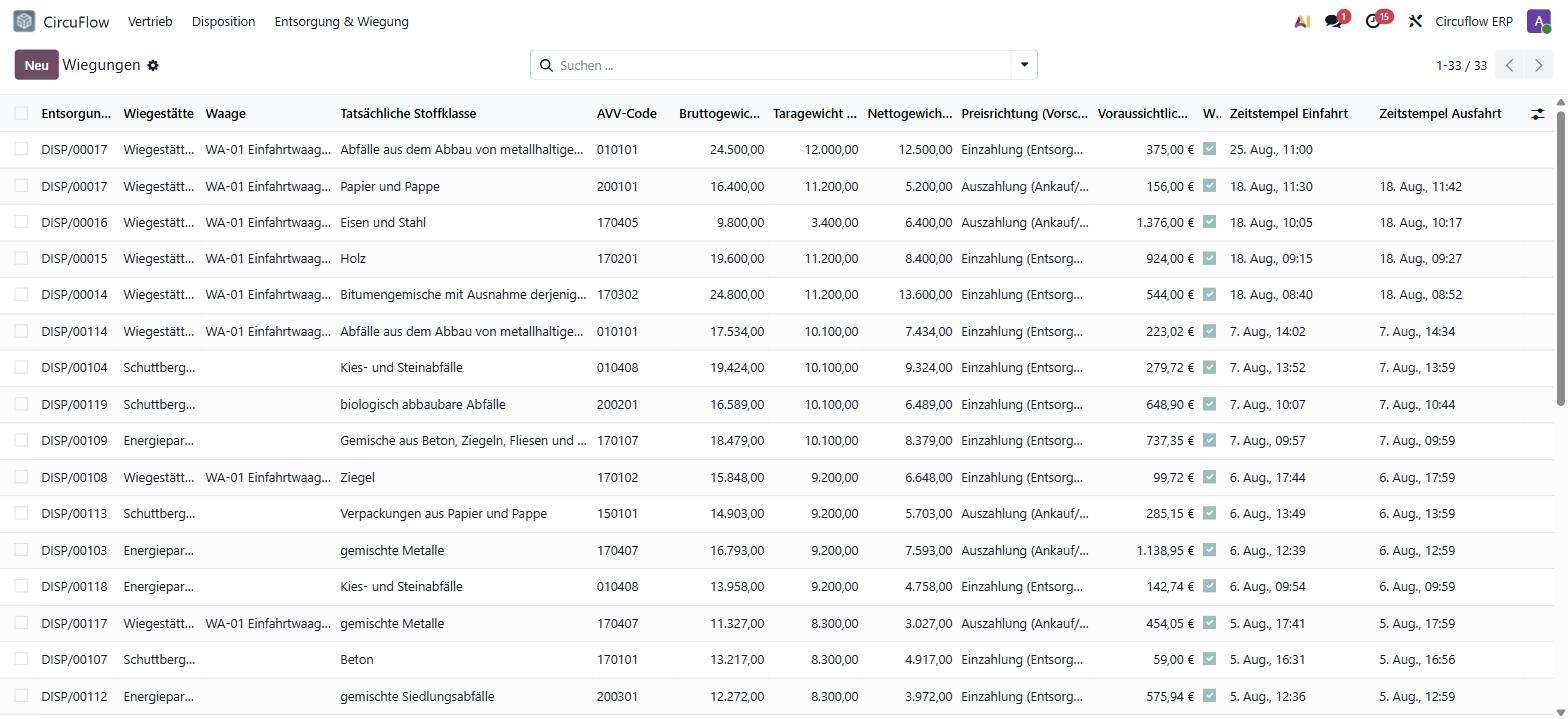
Task: Click the Gemische aus Beton, Ziegeln cell
Action: [x=463, y=440]
